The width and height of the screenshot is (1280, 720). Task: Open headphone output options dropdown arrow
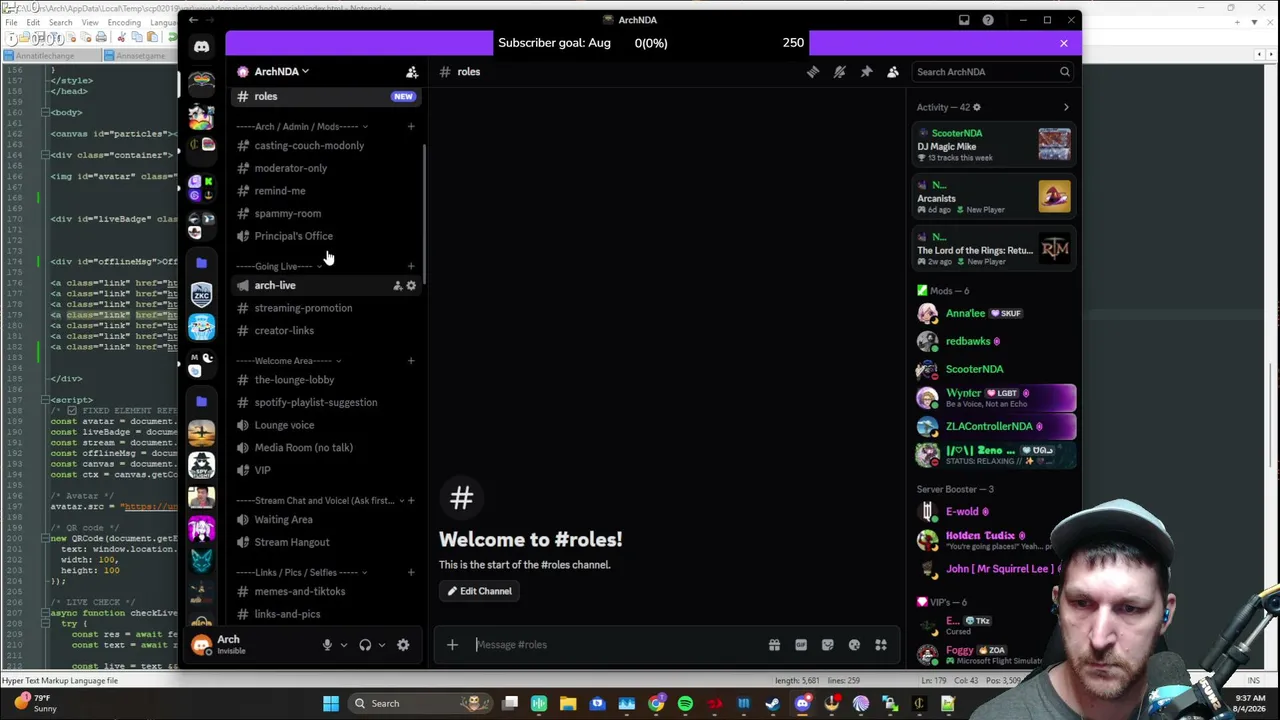tap(382, 646)
